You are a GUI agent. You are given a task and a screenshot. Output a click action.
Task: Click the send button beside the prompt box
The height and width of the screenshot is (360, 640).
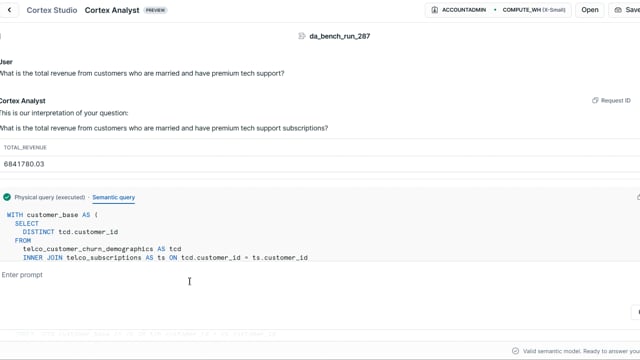click(636, 312)
